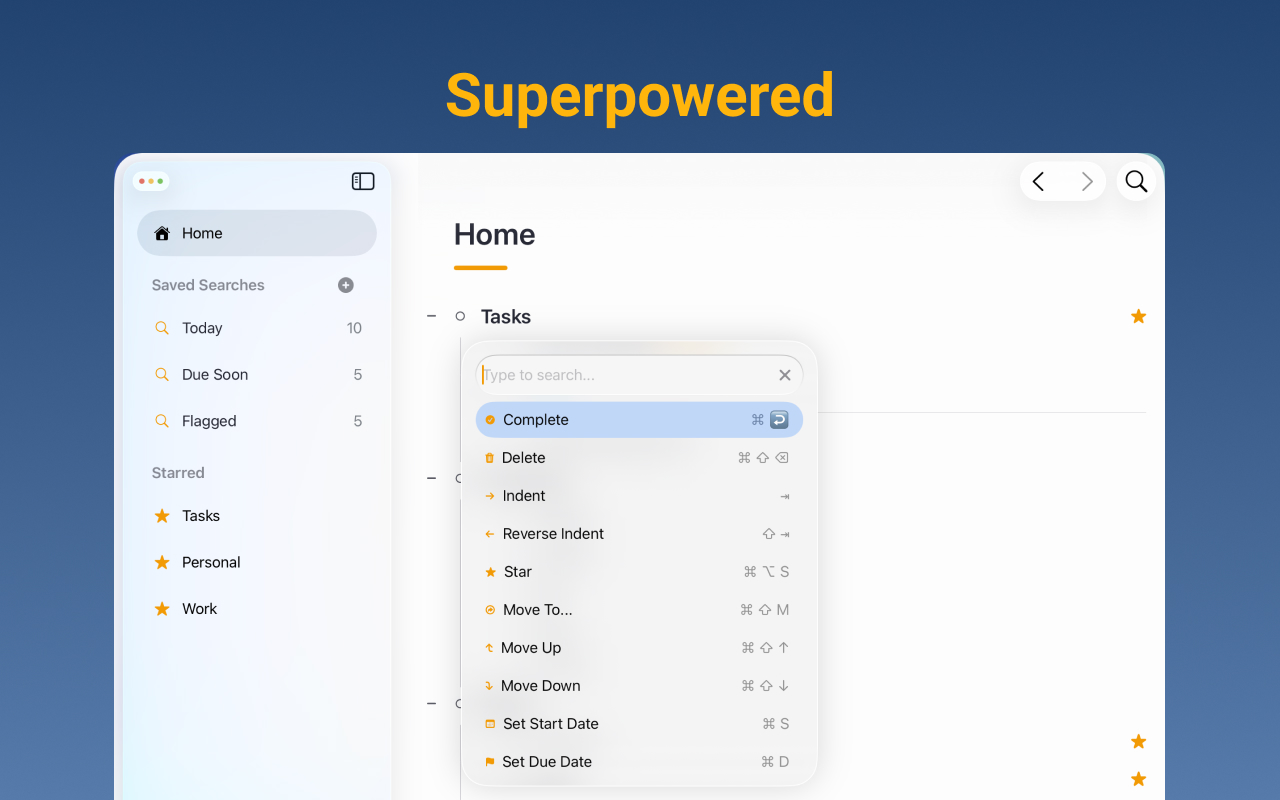Open starred Tasks in sidebar
The height and width of the screenshot is (800, 1280).
point(257,516)
